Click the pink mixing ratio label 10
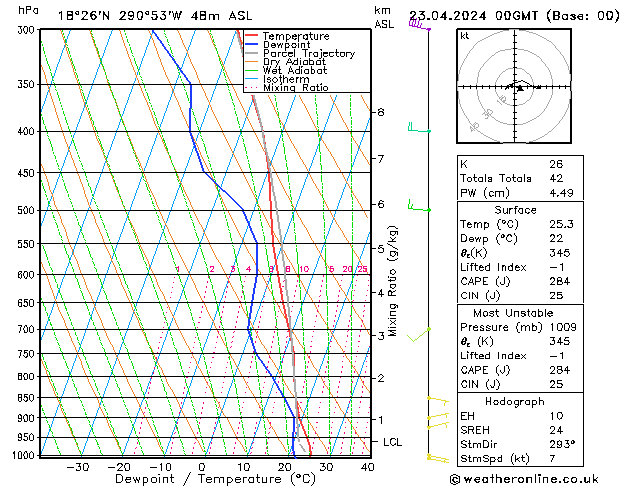 pyautogui.click(x=304, y=269)
